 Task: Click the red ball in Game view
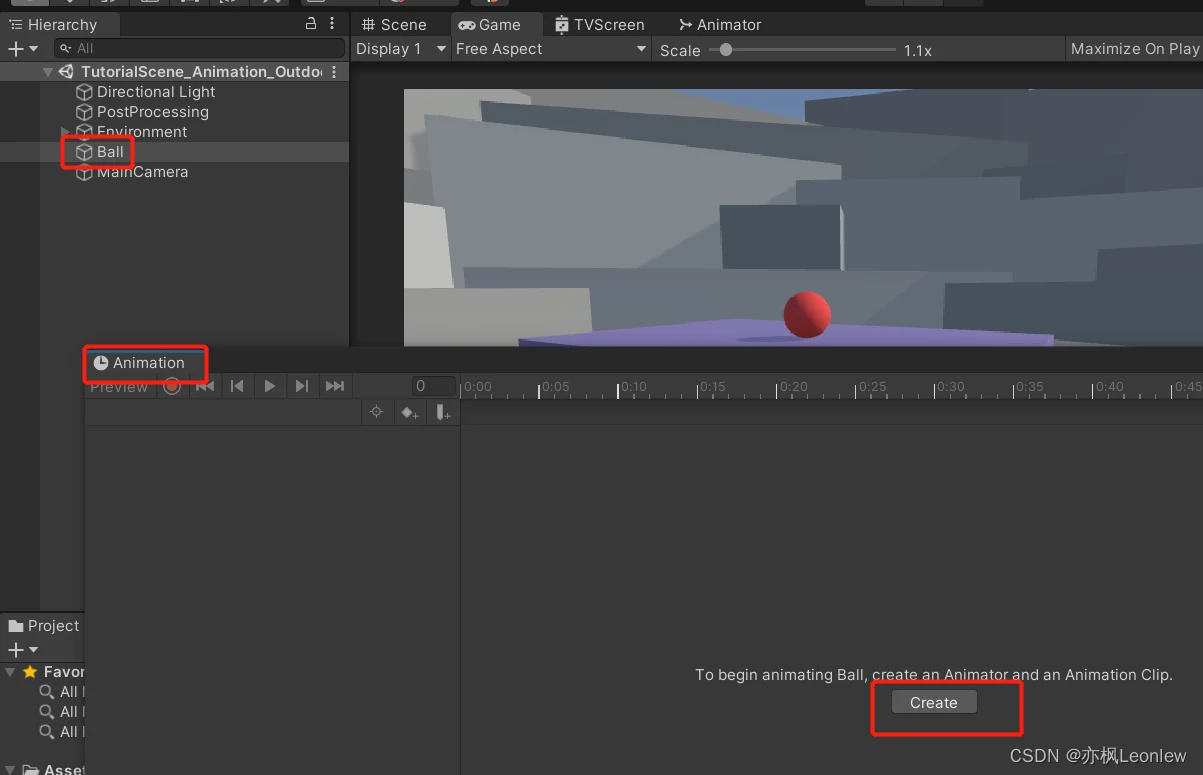(x=808, y=314)
